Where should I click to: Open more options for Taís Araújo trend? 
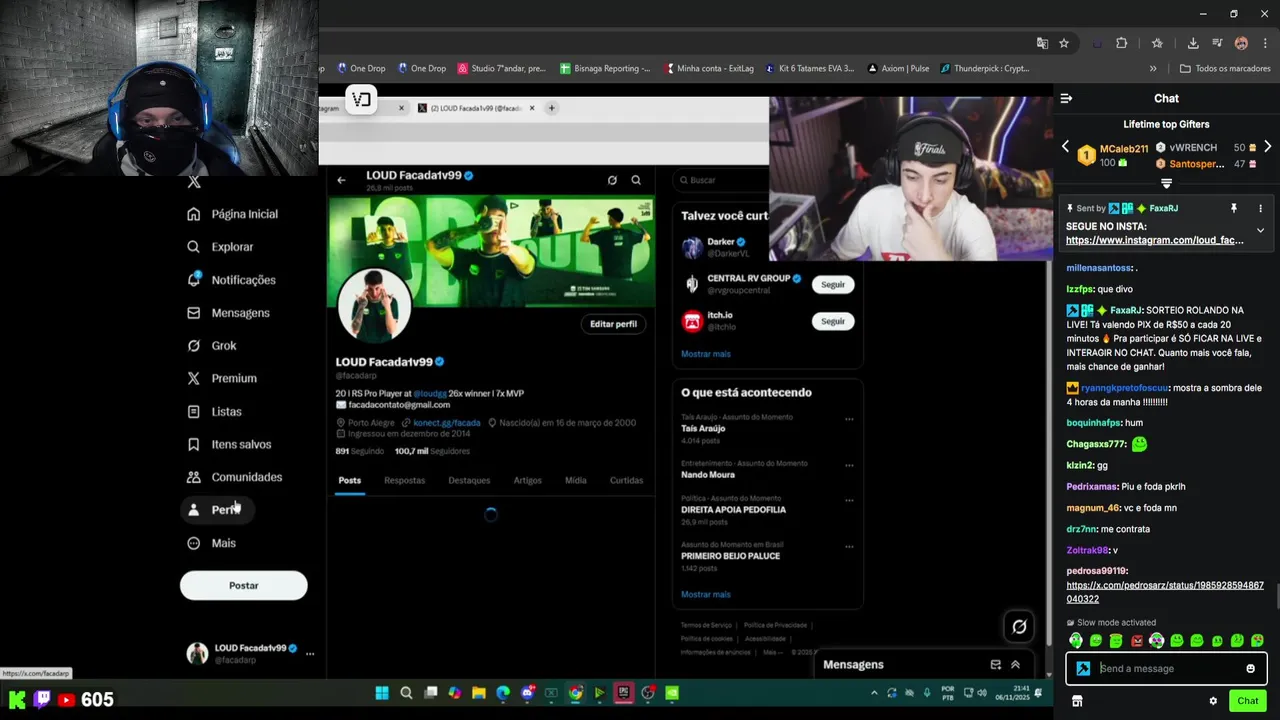pyautogui.click(x=849, y=419)
